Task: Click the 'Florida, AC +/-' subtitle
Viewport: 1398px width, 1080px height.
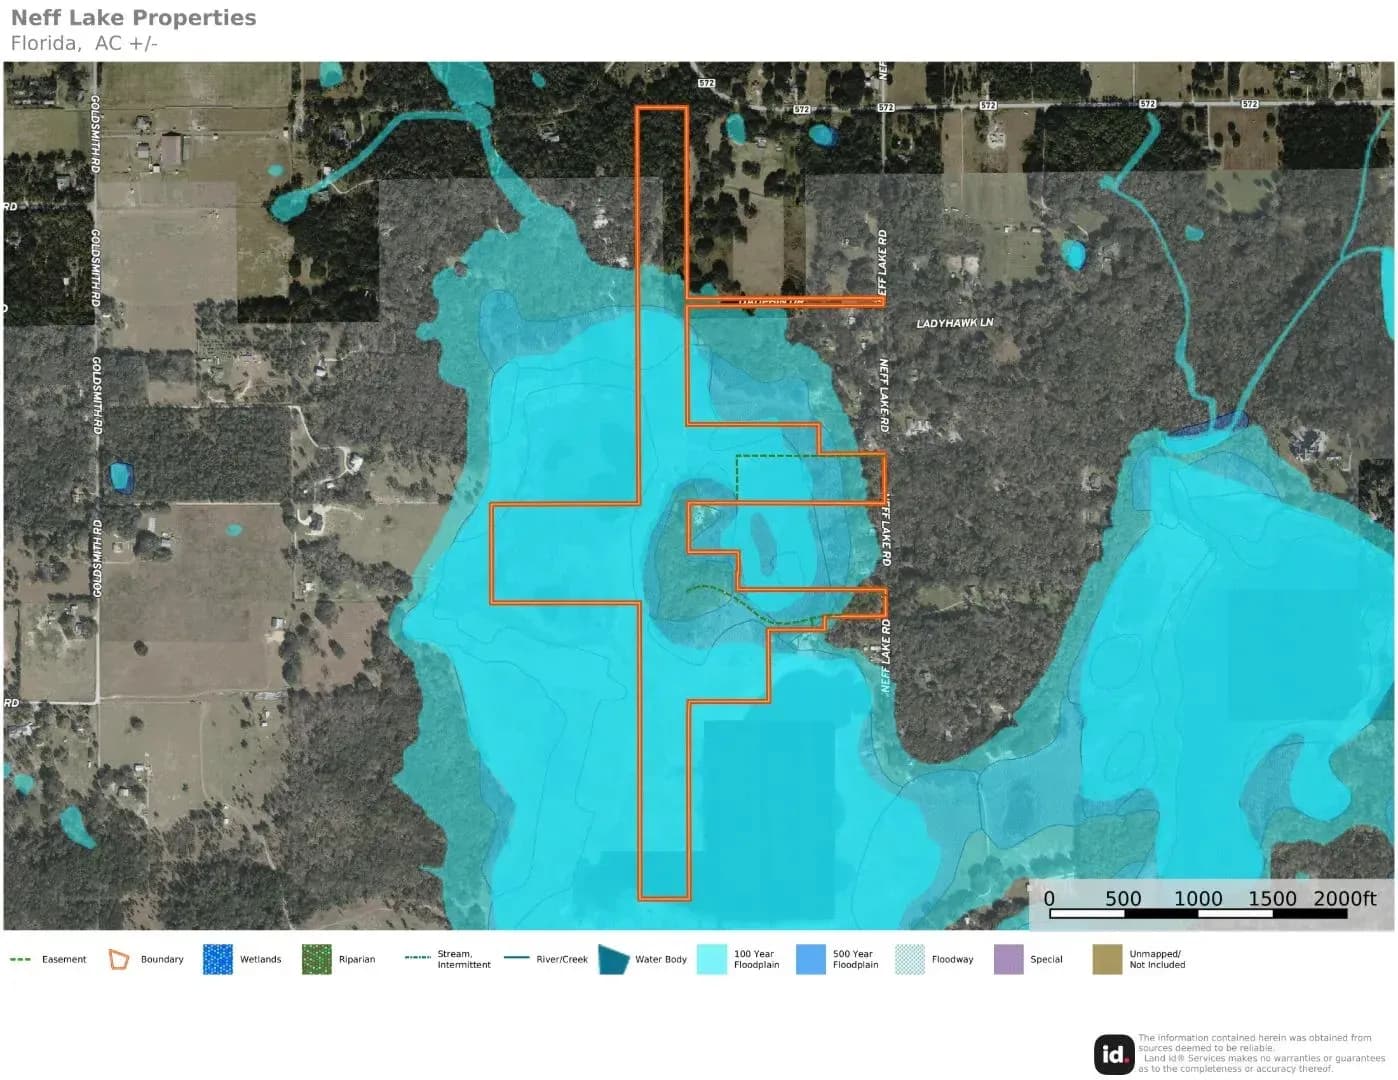Action: pos(84,43)
